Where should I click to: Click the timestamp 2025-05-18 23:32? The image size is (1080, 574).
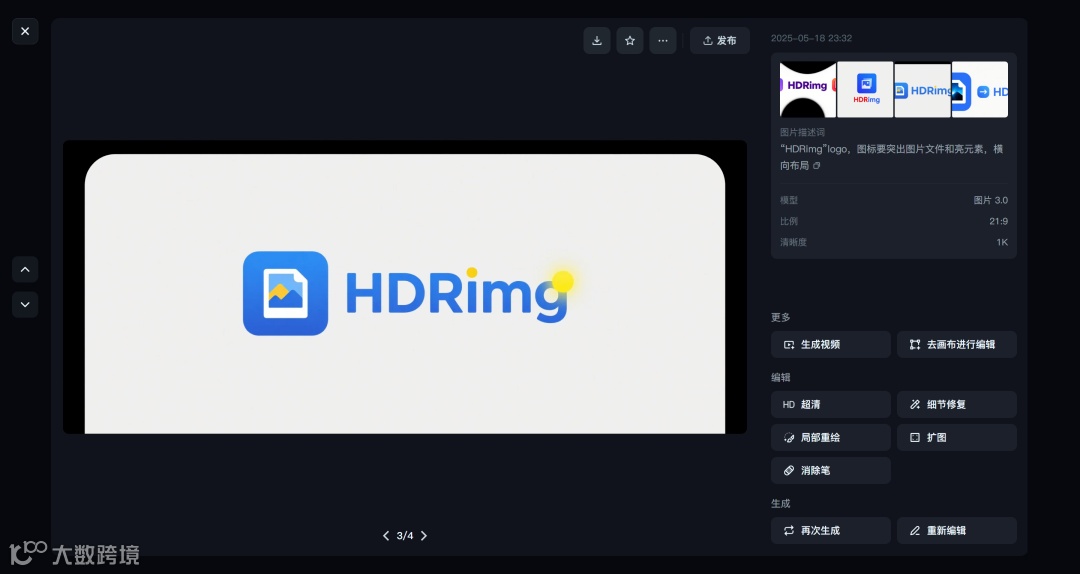pyautogui.click(x=811, y=39)
